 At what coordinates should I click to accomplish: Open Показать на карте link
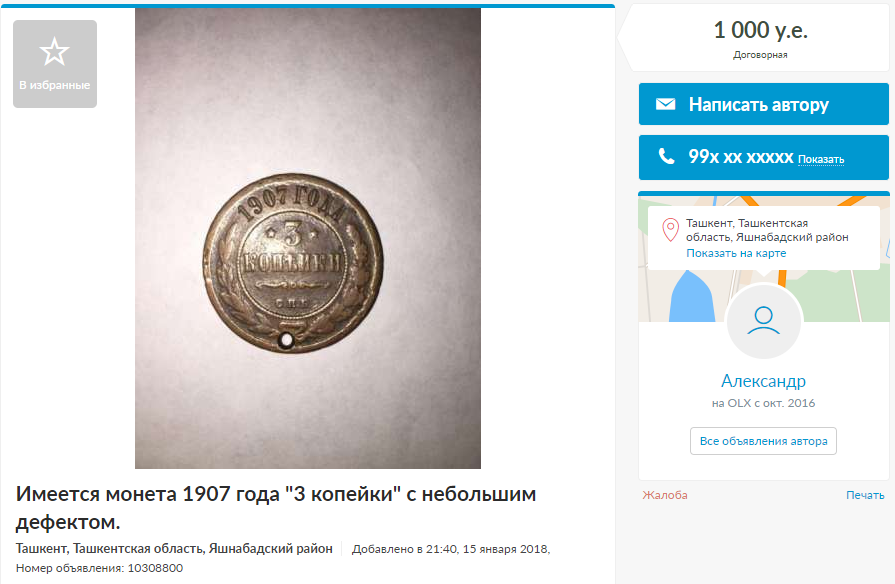coord(736,253)
